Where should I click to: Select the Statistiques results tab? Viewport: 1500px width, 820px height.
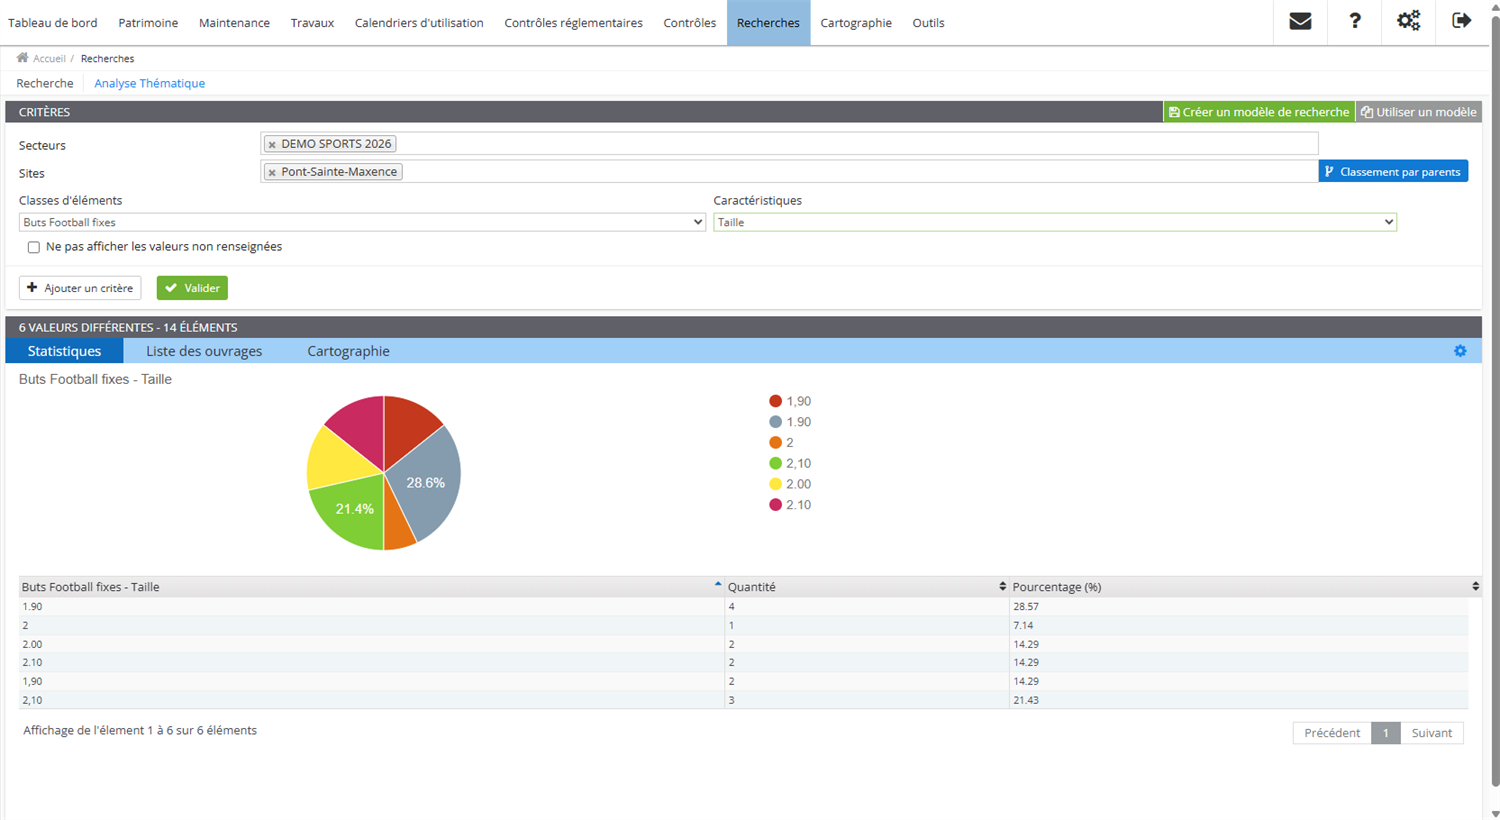pos(64,351)
